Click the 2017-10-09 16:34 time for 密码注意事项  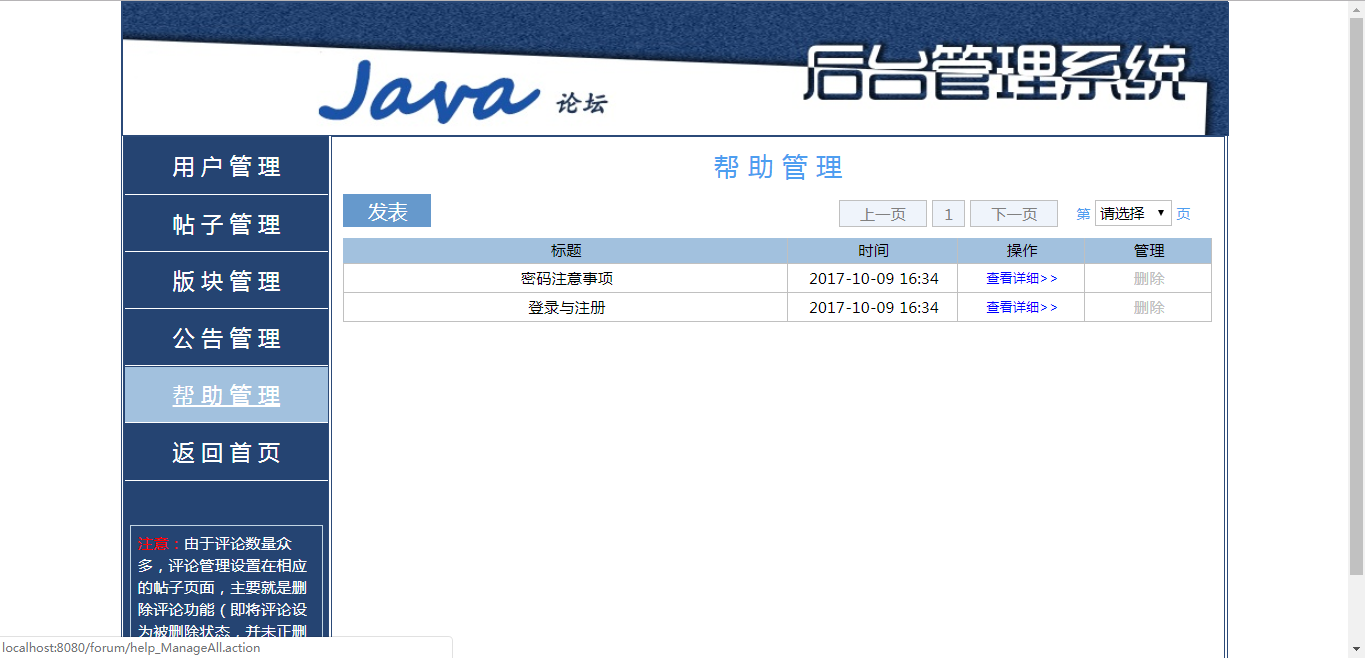[x=873, y=278]
